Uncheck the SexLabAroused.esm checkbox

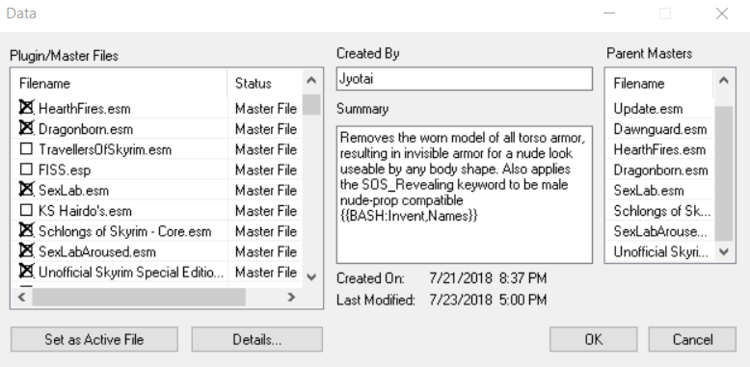[27, 251]
